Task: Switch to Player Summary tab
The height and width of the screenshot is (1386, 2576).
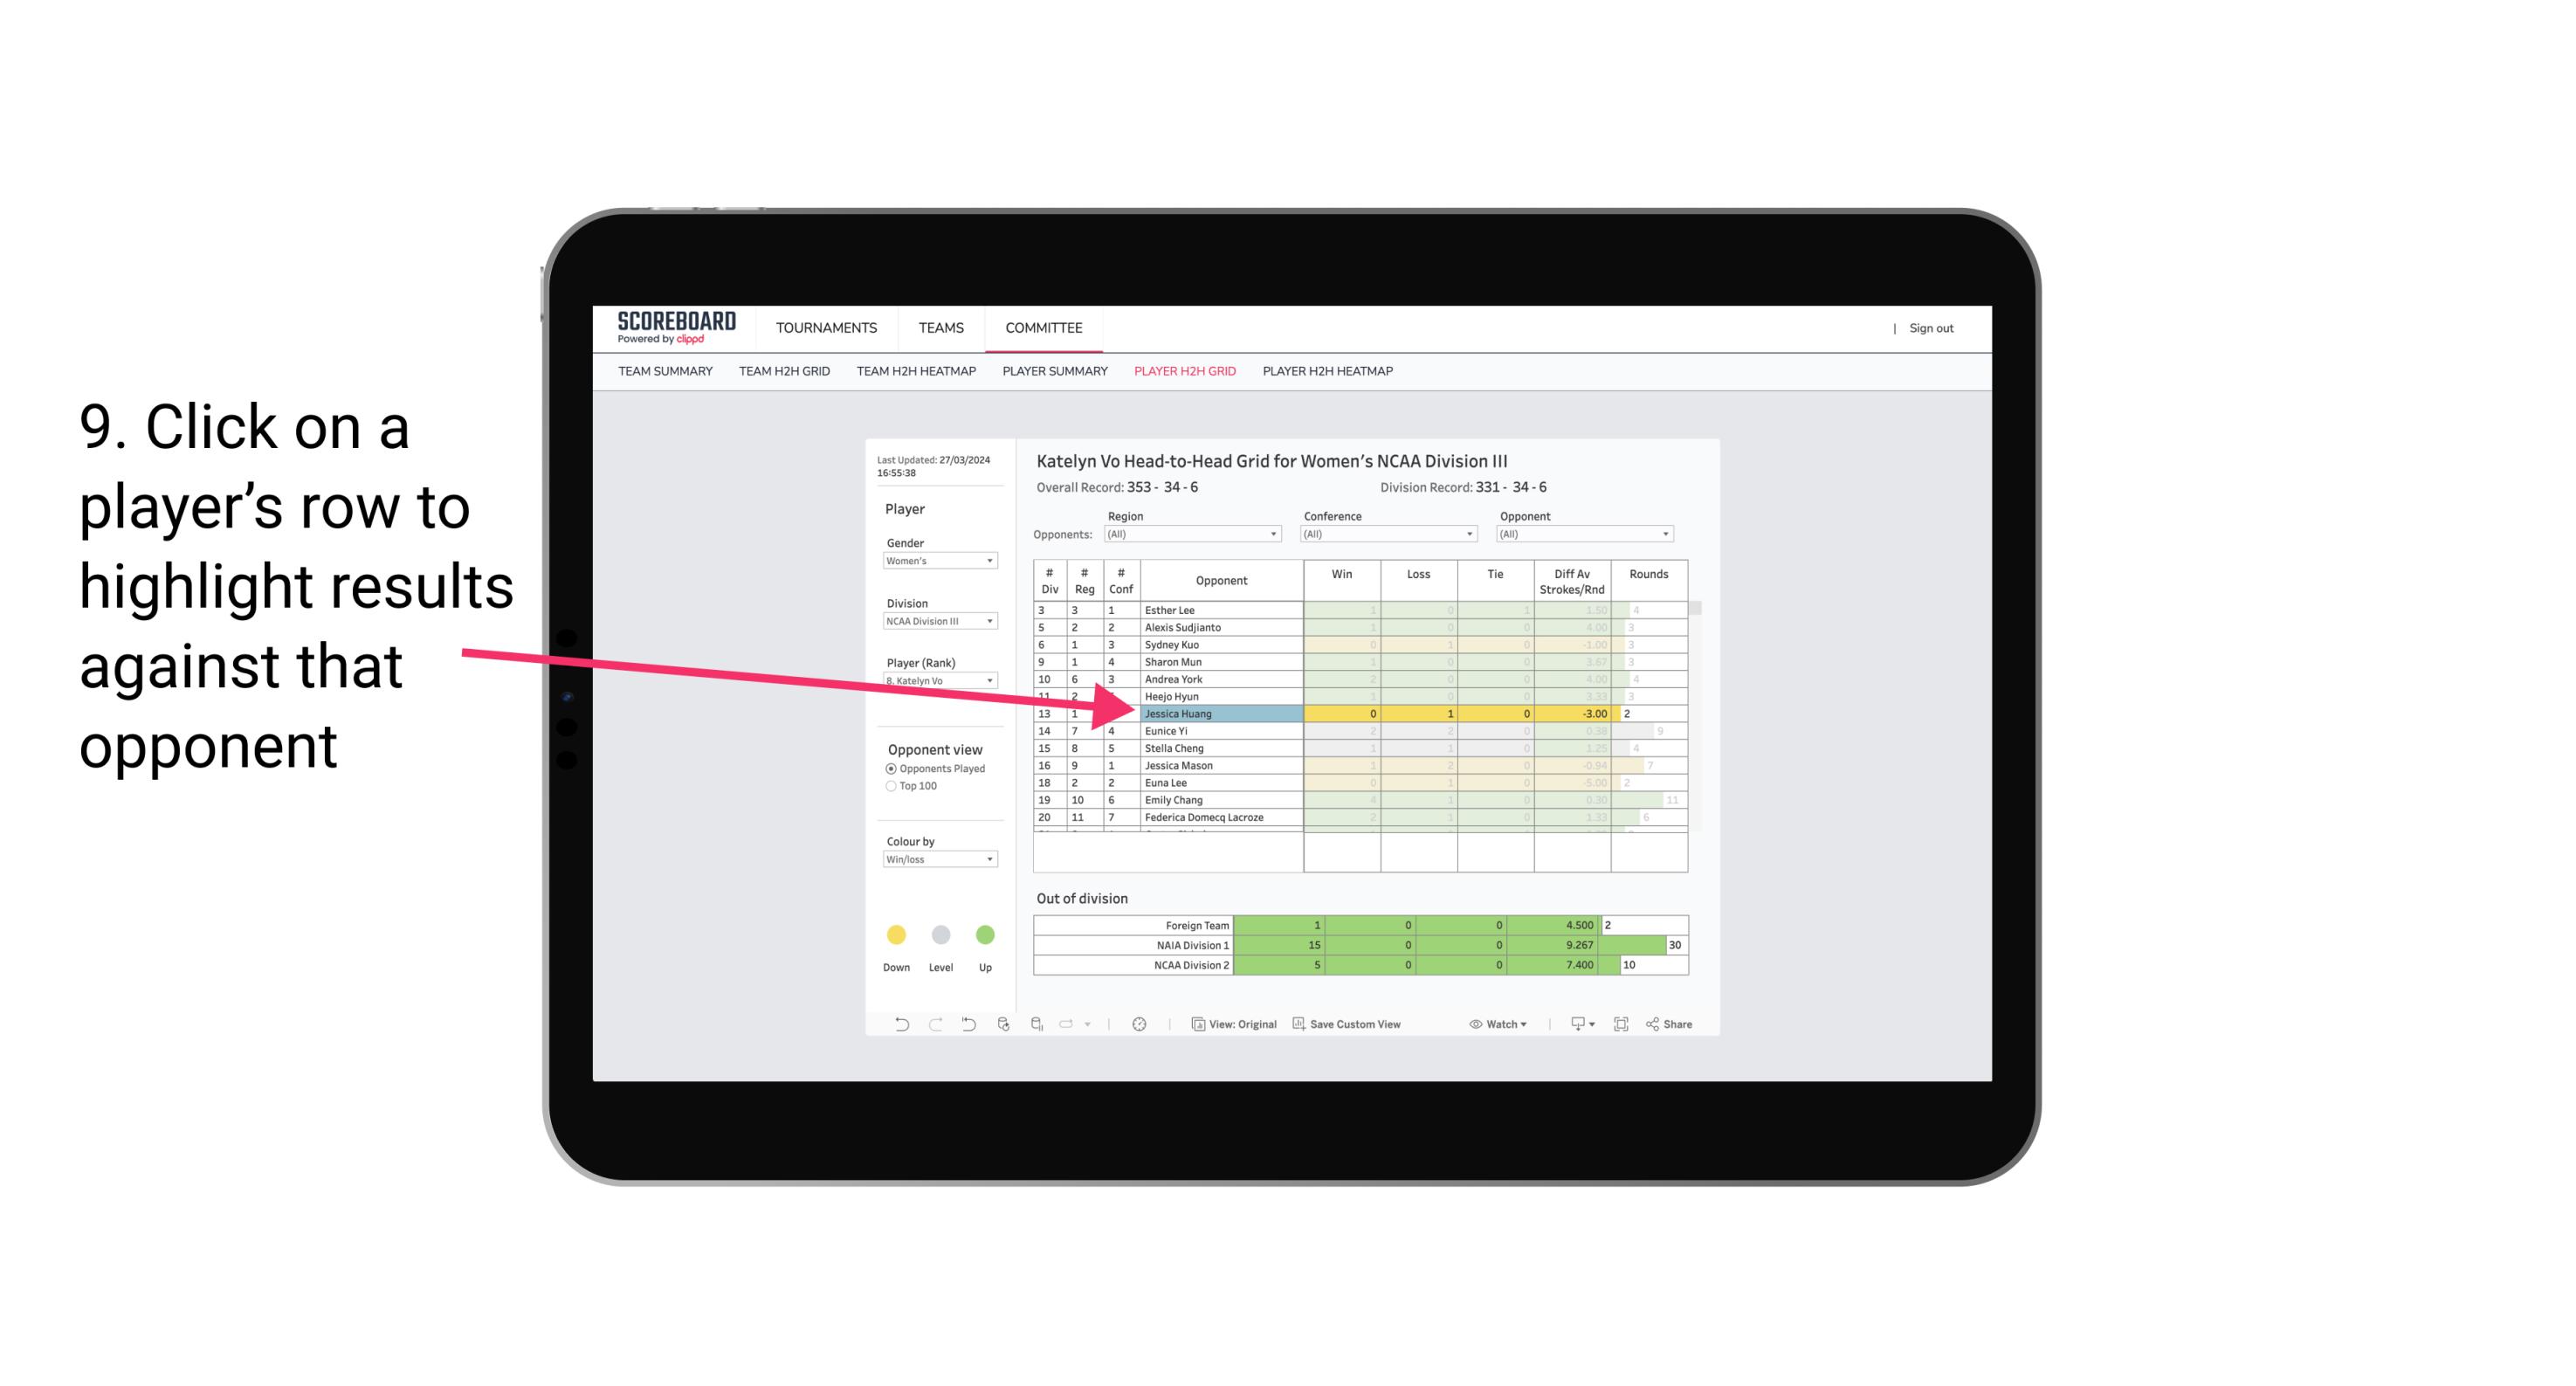Action: click(x=1054, y=374)
